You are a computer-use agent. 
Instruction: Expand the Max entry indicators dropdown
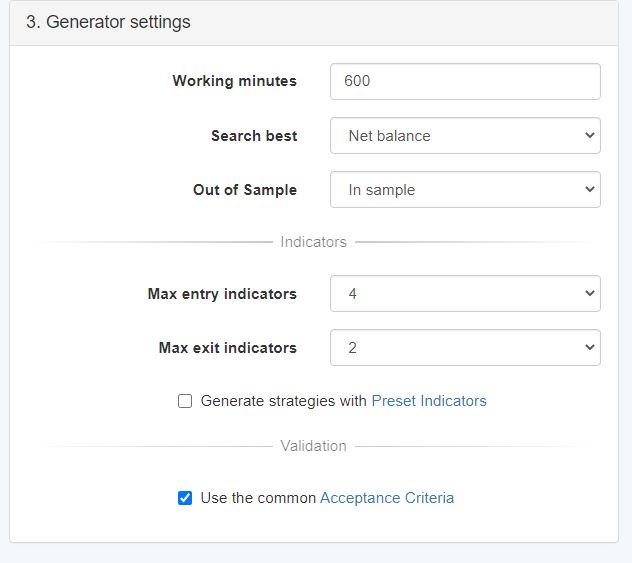[x=465, y=293]
